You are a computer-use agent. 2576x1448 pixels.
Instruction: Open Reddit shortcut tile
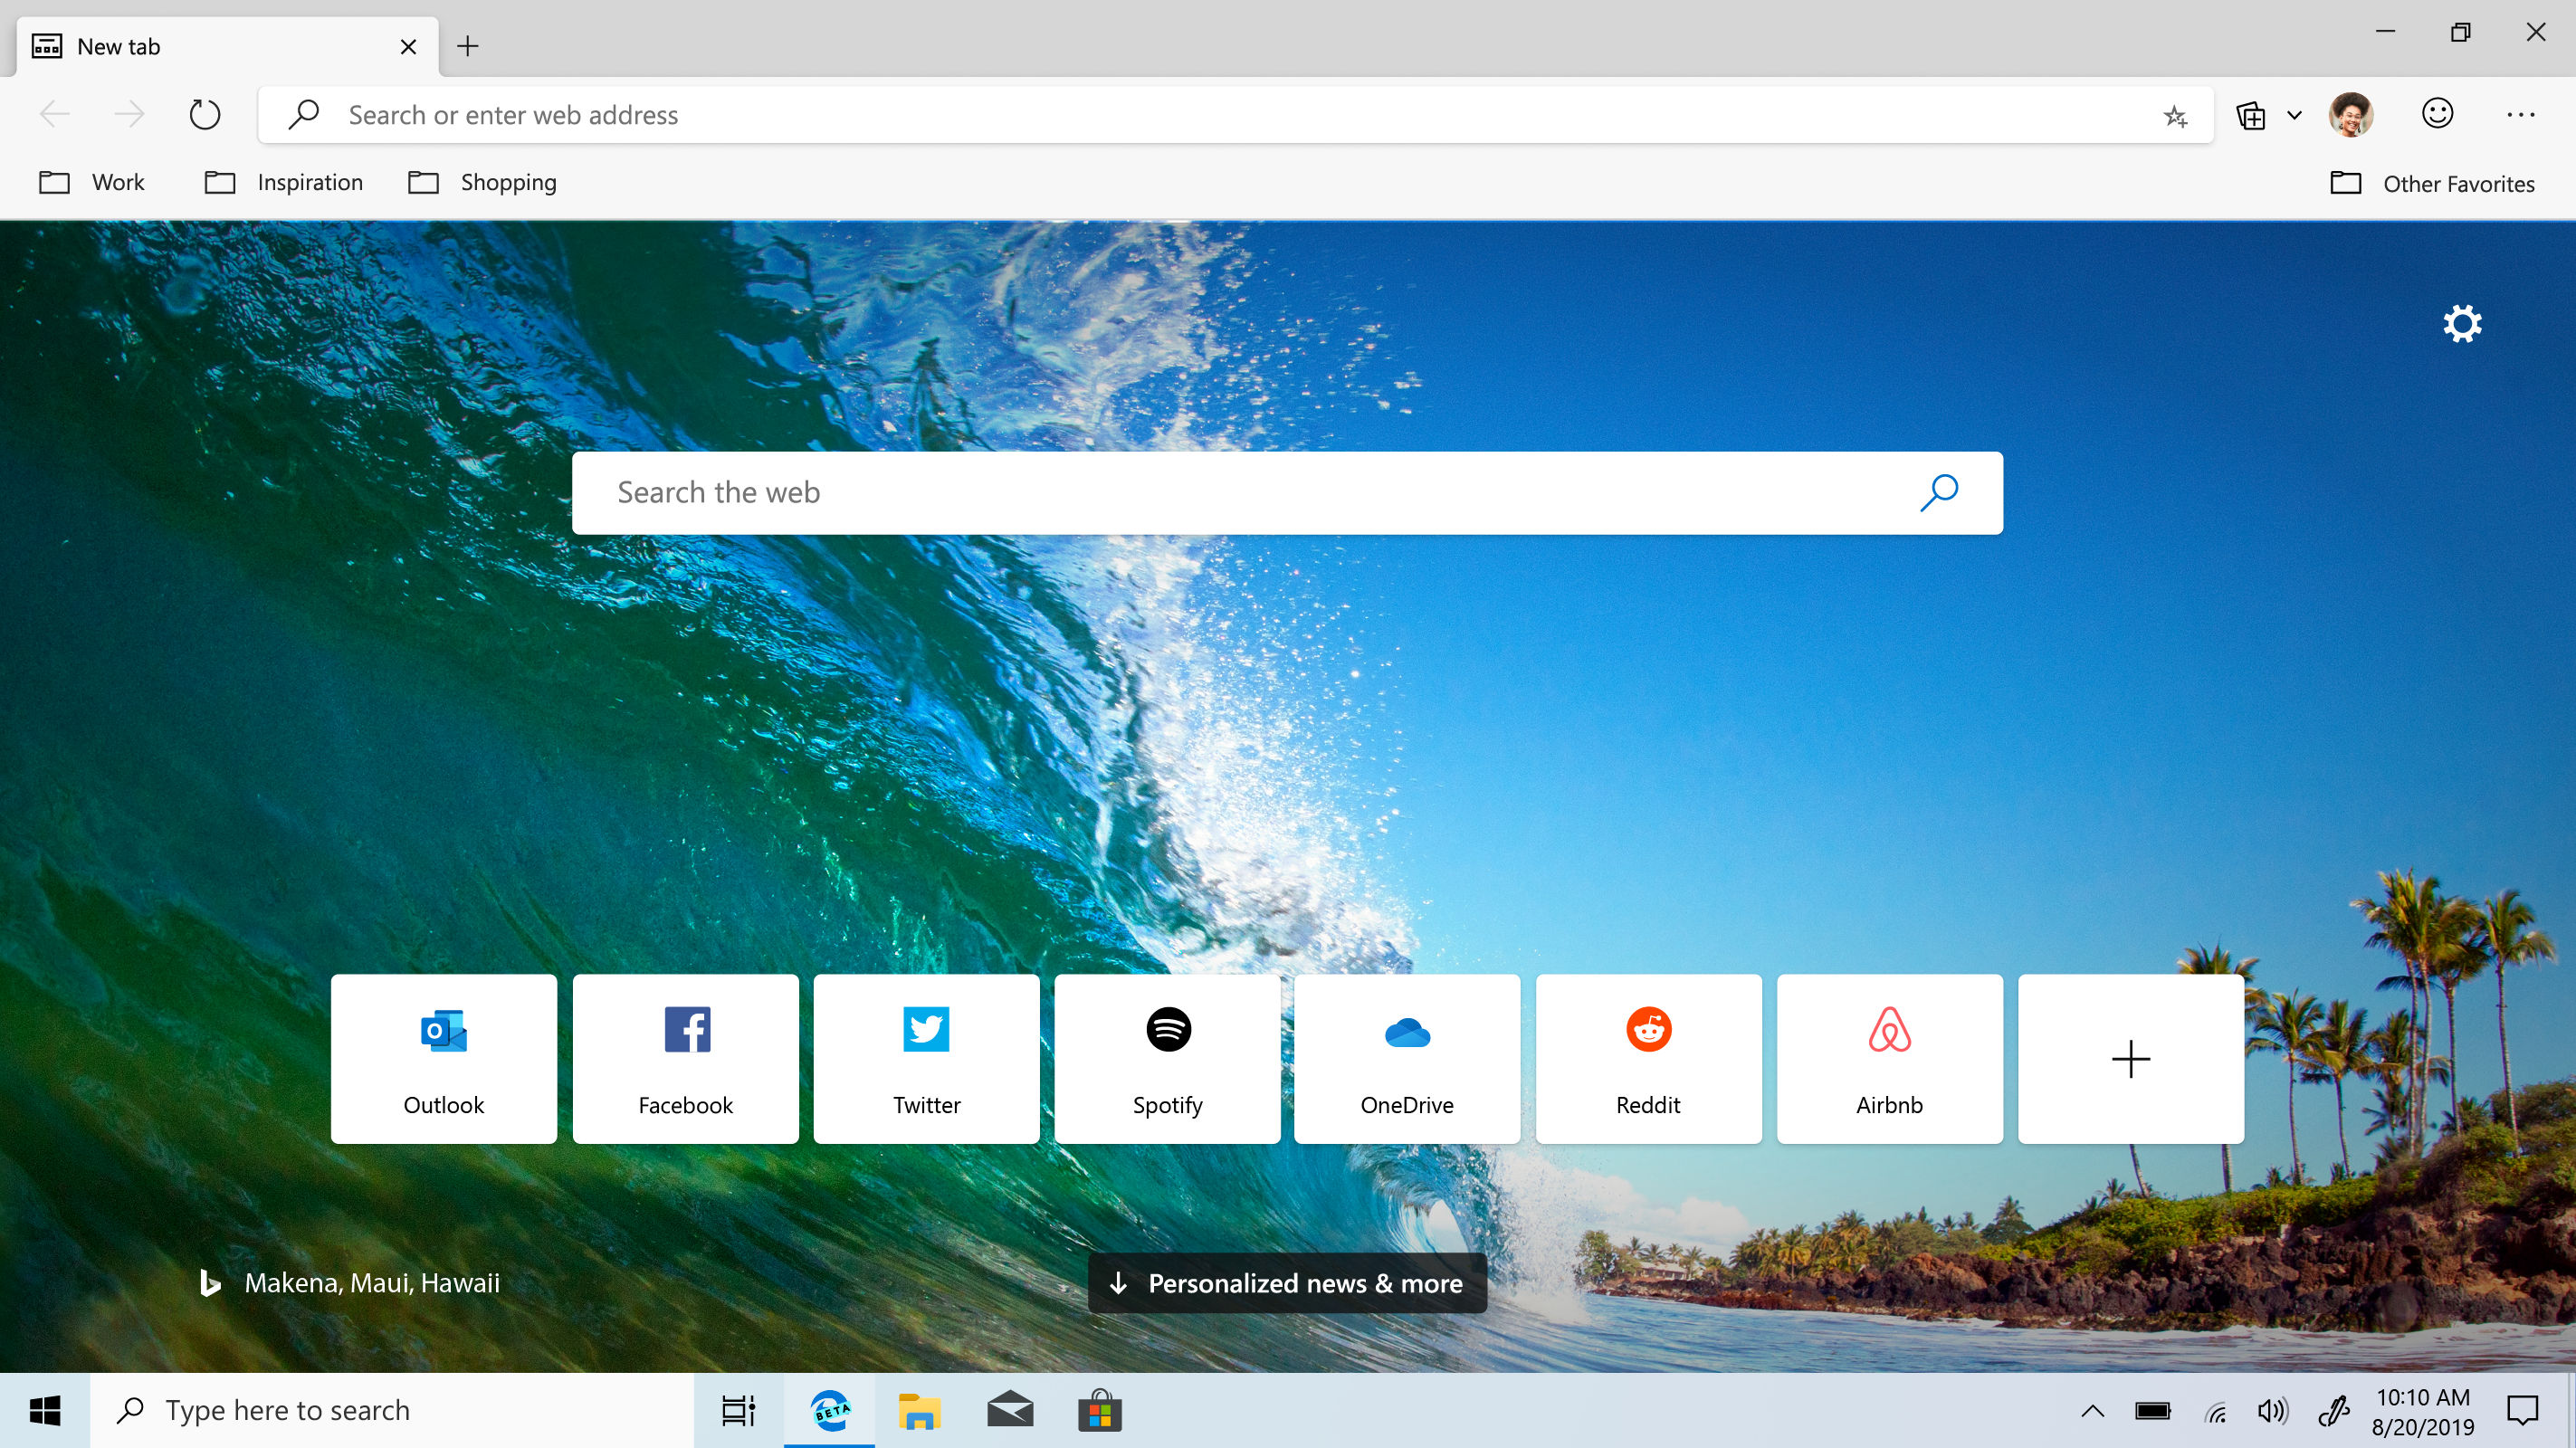pyautogui.click(x=1649, y=1057)
